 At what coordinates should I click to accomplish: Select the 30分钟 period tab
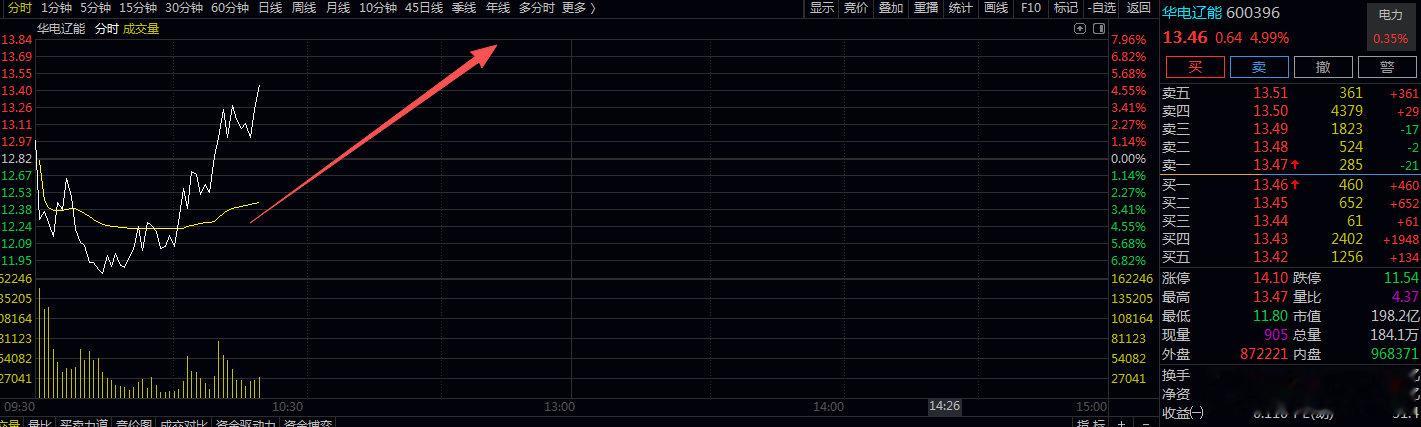184,8
